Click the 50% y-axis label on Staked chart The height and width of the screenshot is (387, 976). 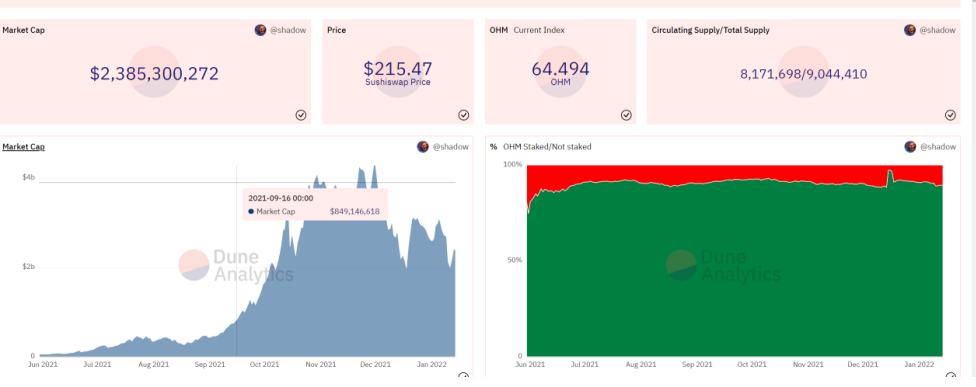[x=514, y=260]
